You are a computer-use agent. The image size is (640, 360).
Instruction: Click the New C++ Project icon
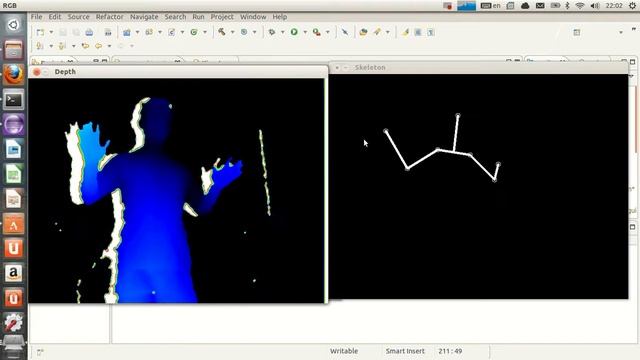tap(127, 32)
